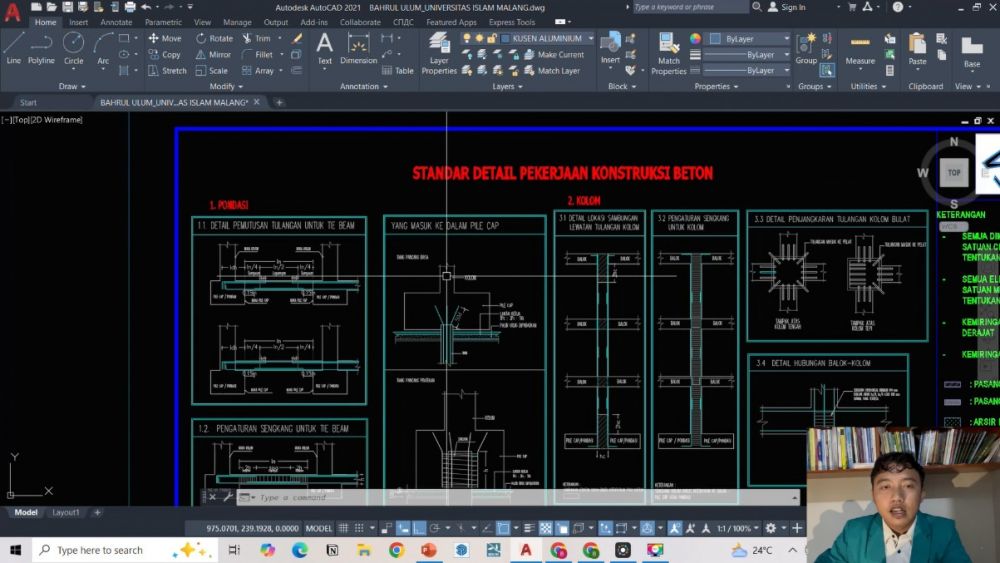
Task: Open the annotation scale 1:1 dropdown
Action: pos(734,528)
